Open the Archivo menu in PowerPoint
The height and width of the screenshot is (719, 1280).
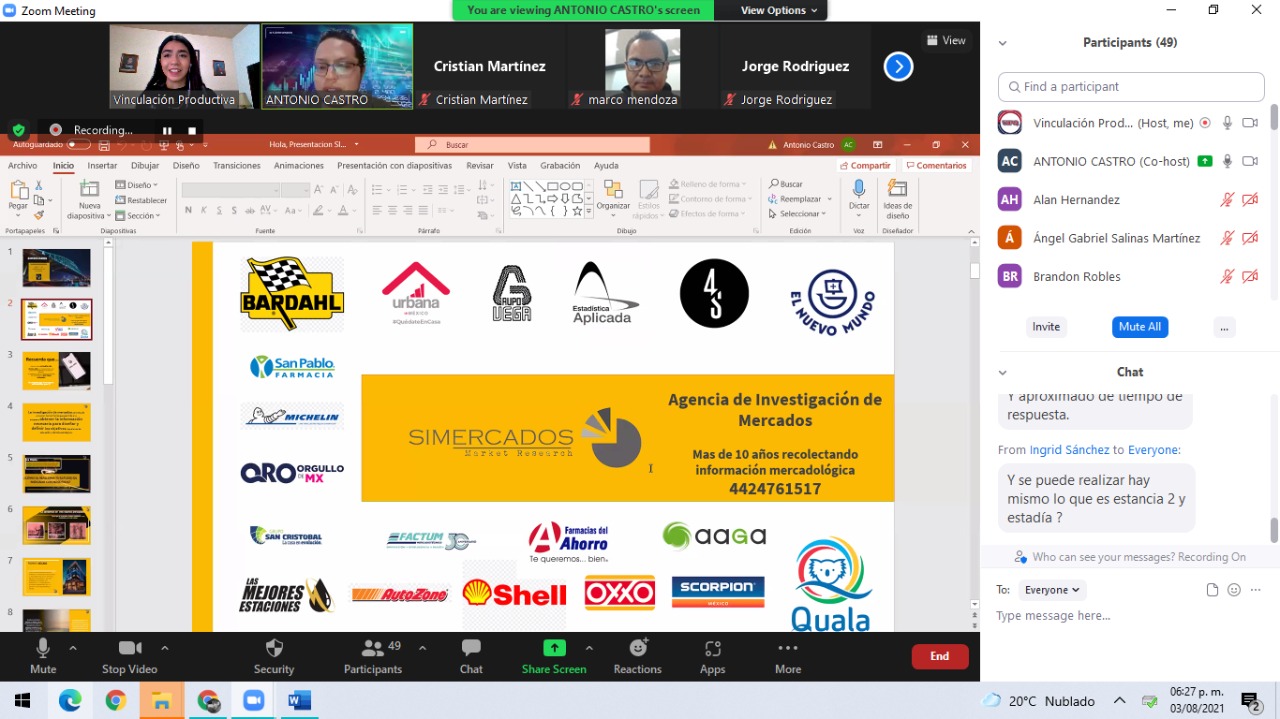22,166
